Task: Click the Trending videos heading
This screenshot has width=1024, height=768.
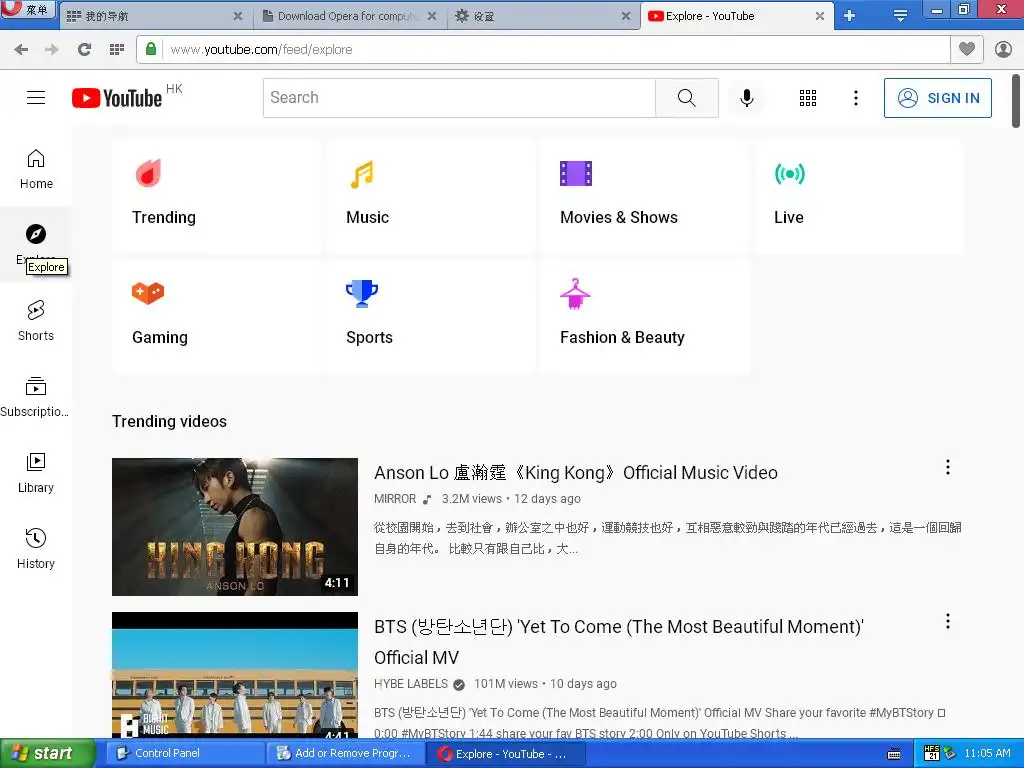Action: 169,421
